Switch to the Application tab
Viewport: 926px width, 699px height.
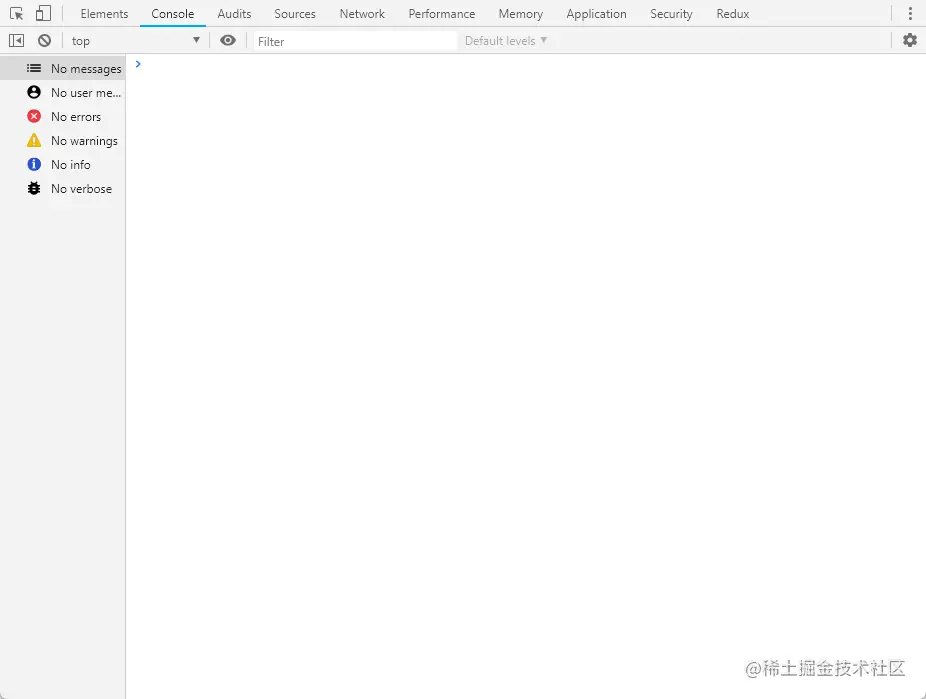(x=596, y=14)
